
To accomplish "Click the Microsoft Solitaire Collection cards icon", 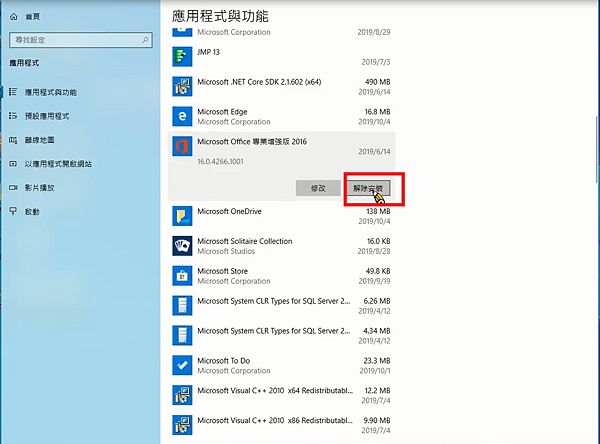I will click(183, 246).
